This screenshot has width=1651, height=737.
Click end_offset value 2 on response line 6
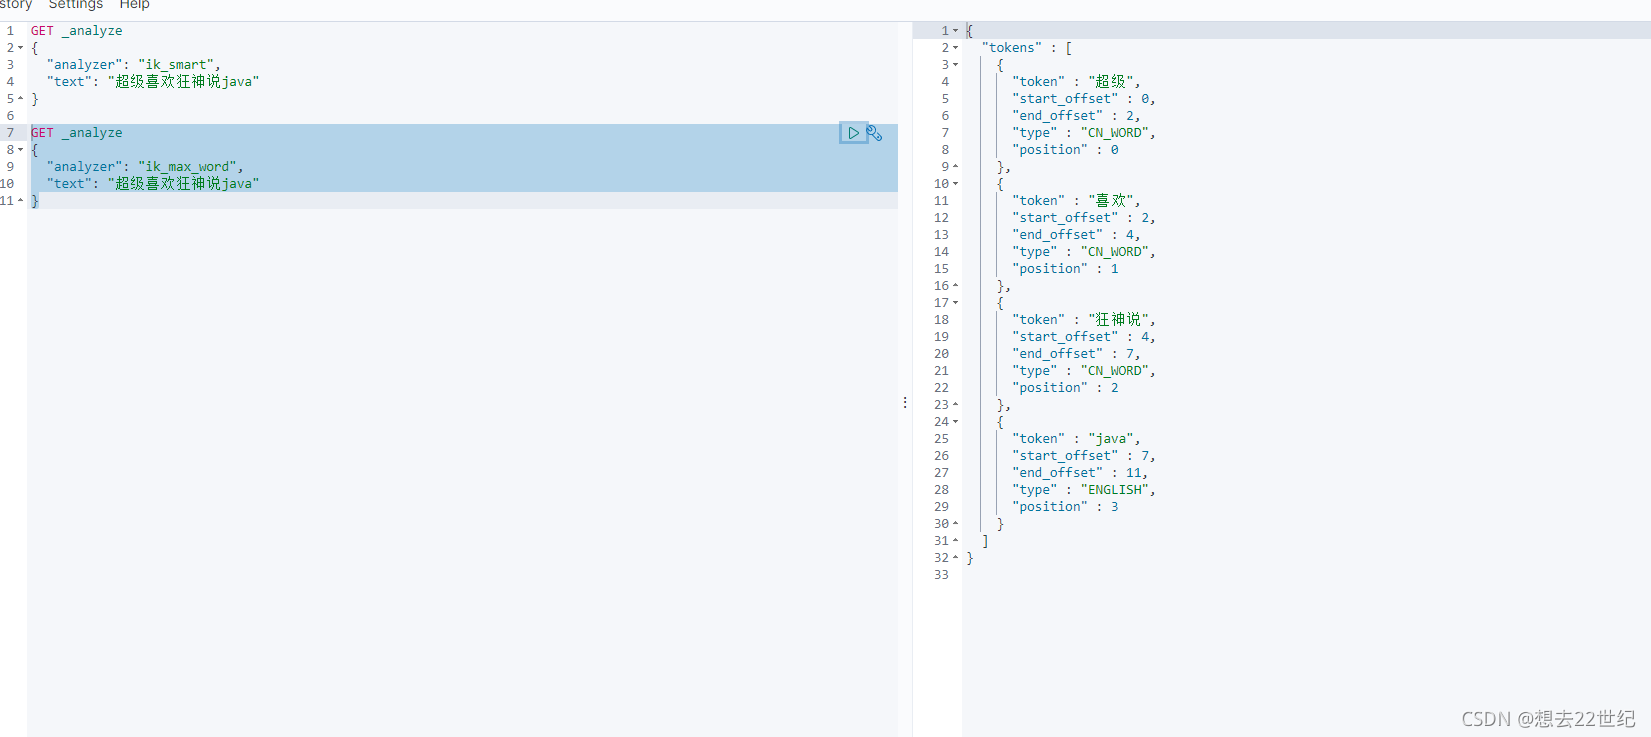click(1130, 116)
